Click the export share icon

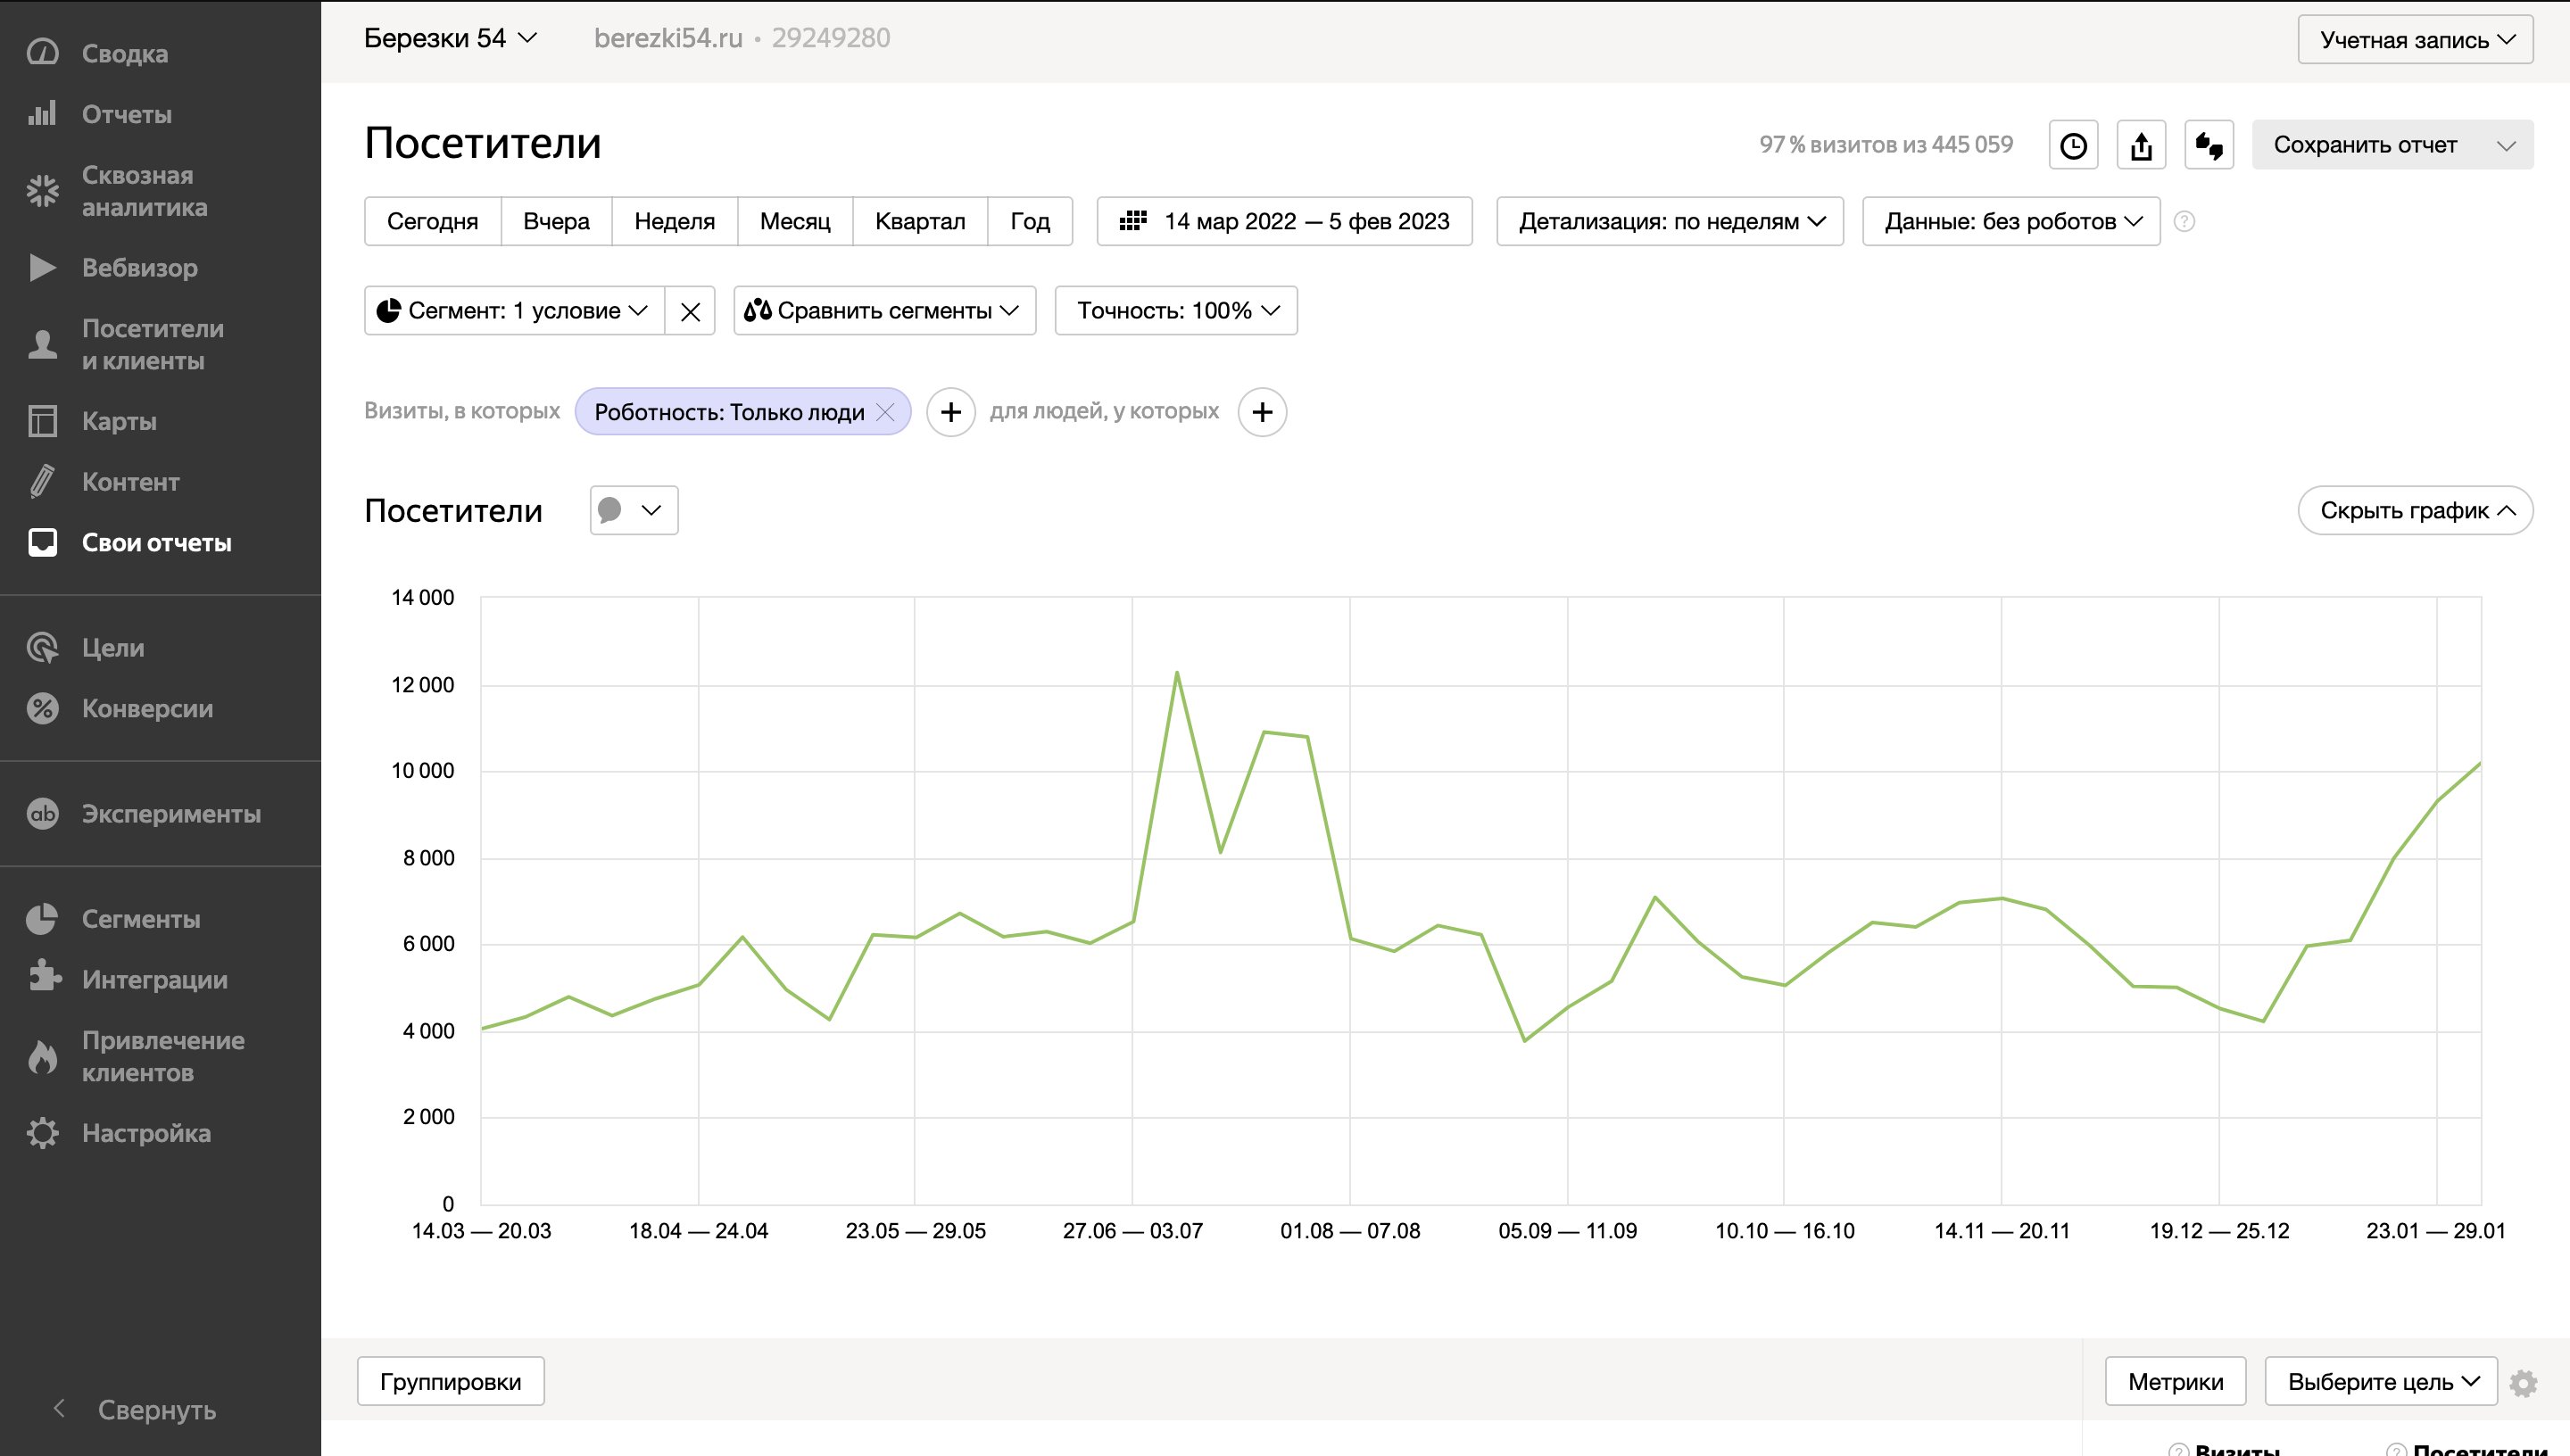click(x=2141, y=145)
